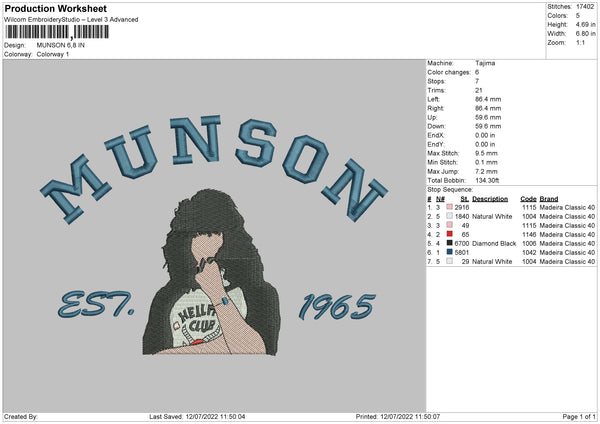Click the 'Up:' value 59.6 mm
This screenshot has width=600, height=424.
[488, 117]
